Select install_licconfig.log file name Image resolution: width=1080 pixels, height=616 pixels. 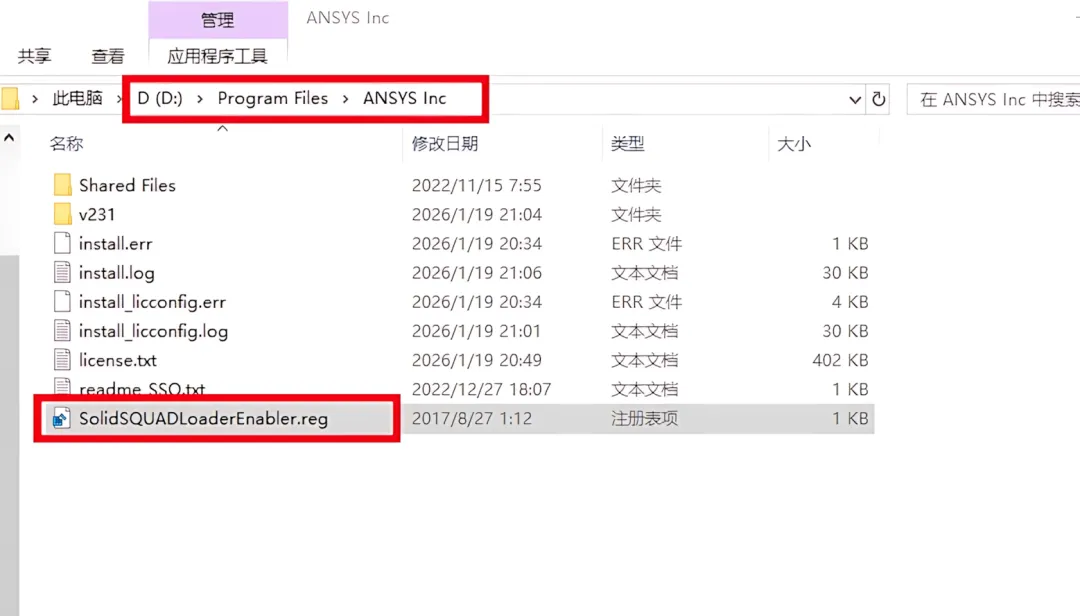pyautogui.click(x=153, y=331)
